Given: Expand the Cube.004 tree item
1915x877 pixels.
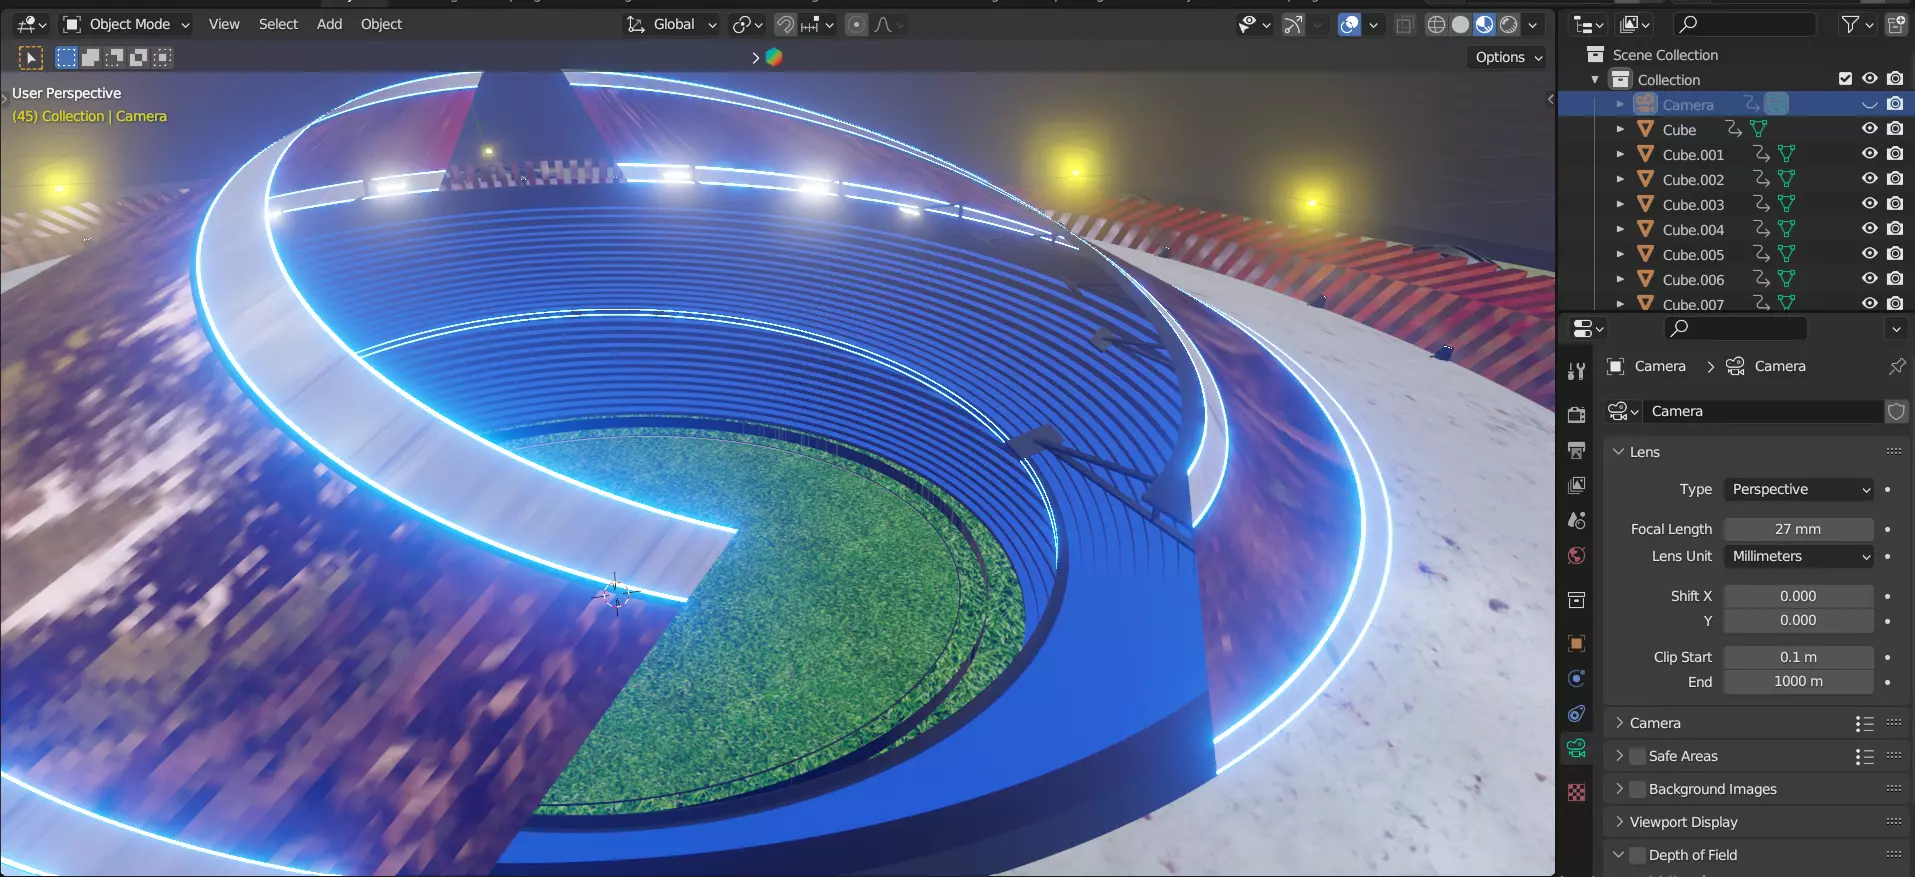Looking at the screenshot, I should (x=1620, y=229).
